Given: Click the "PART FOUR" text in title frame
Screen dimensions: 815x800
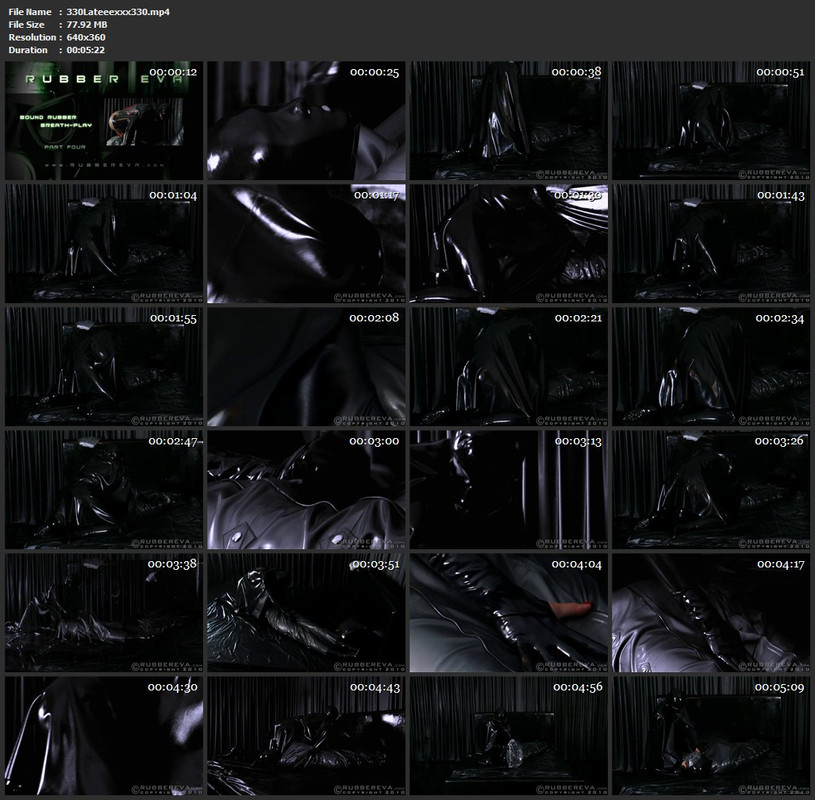Looking at the screenshot, I should coord(65,147).
